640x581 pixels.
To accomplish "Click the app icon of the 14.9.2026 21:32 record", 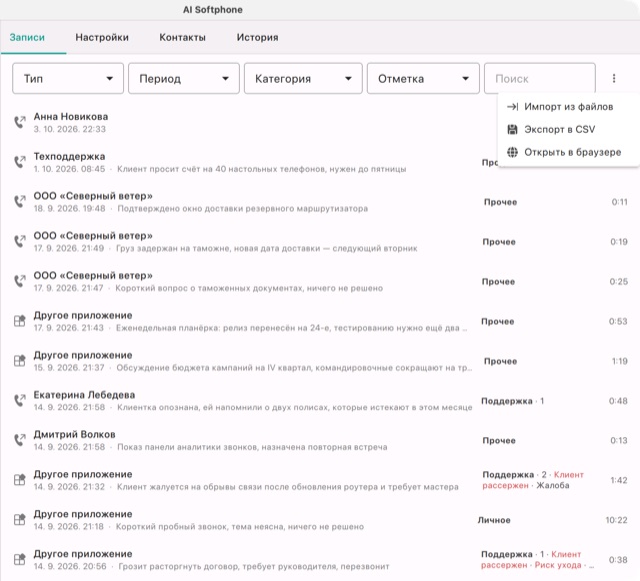I will 20,480.
